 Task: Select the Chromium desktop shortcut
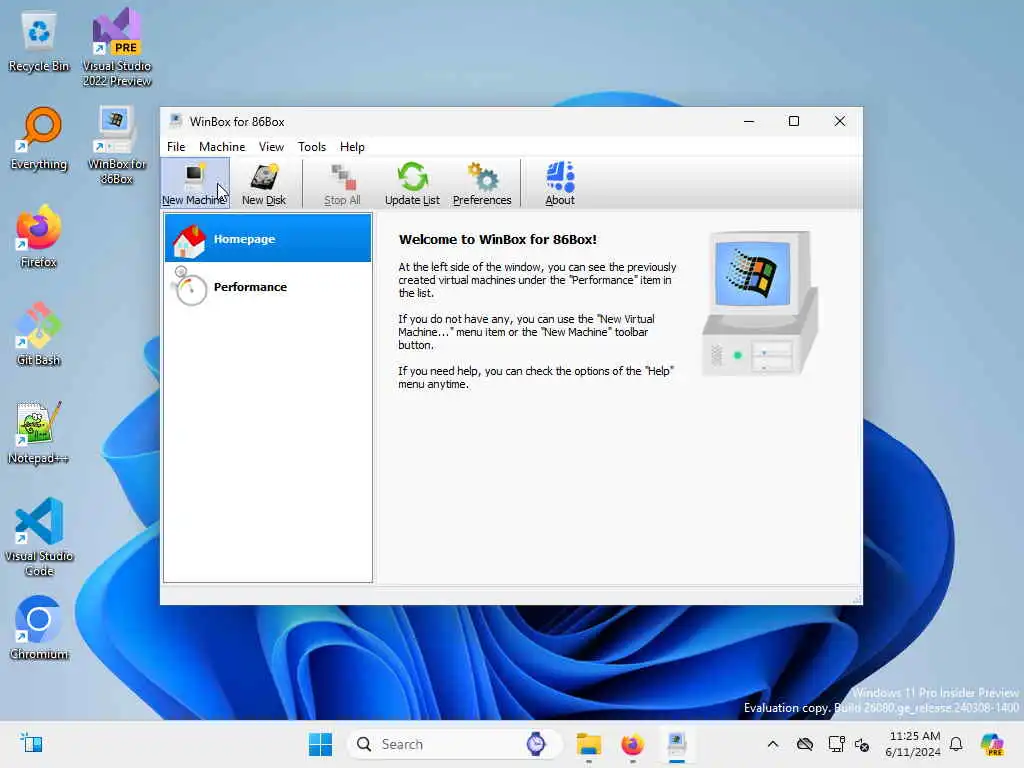coord(39,628)
